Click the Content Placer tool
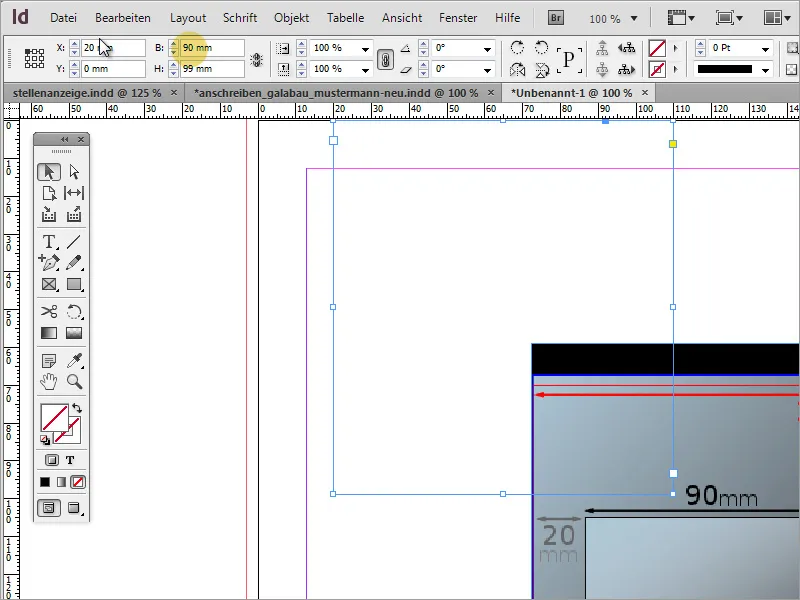 pos(74,214)
